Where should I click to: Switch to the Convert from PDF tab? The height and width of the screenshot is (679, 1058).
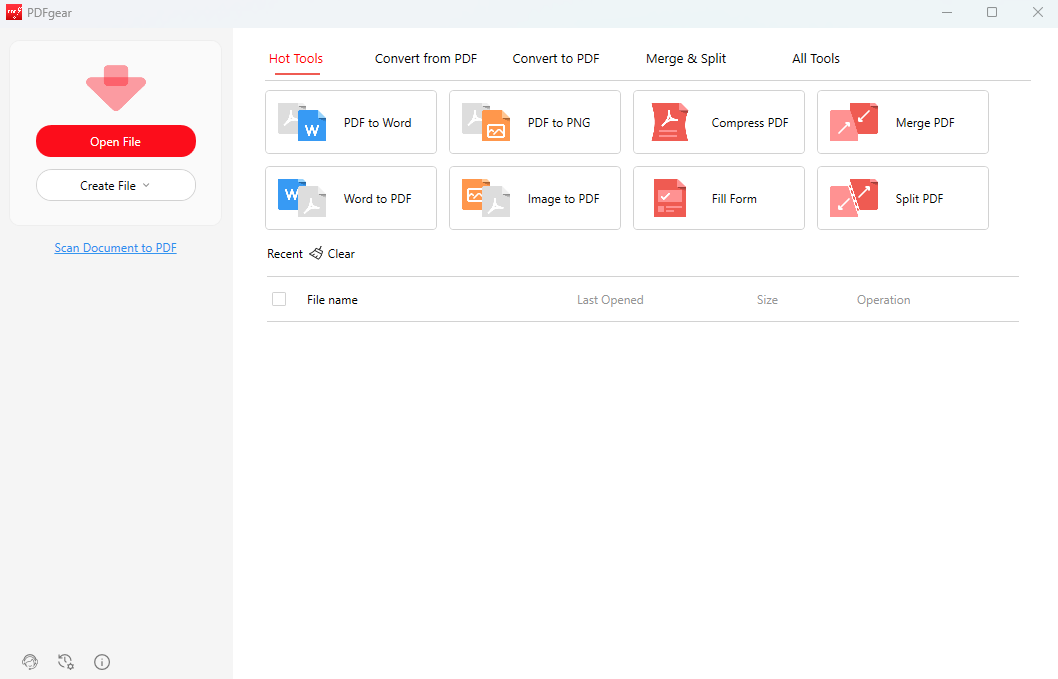click(x=426, y=59)
